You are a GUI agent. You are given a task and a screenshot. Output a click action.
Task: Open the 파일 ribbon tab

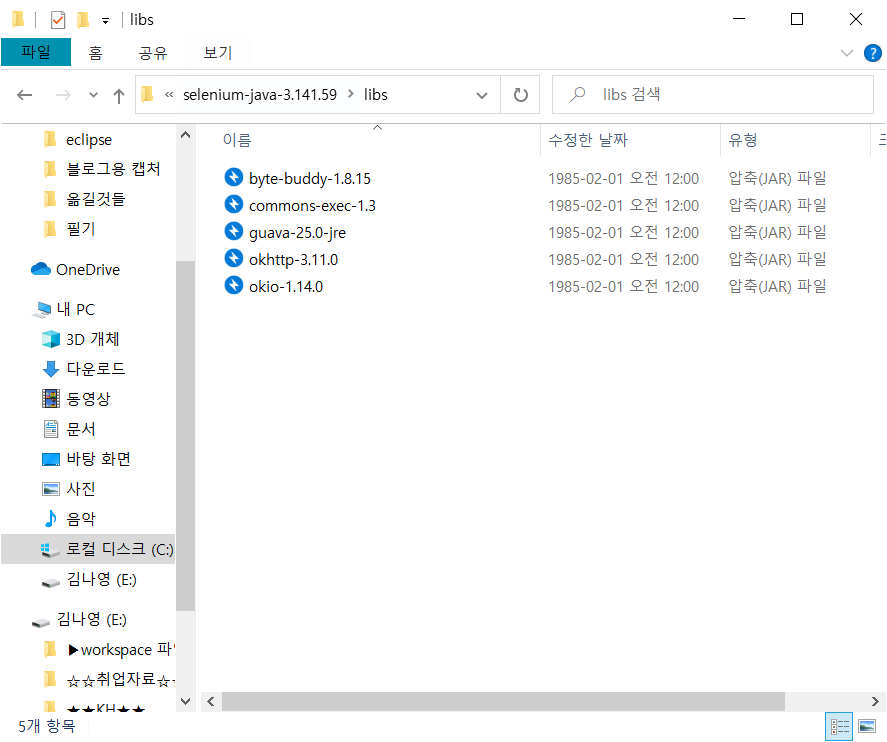(36, 52)
